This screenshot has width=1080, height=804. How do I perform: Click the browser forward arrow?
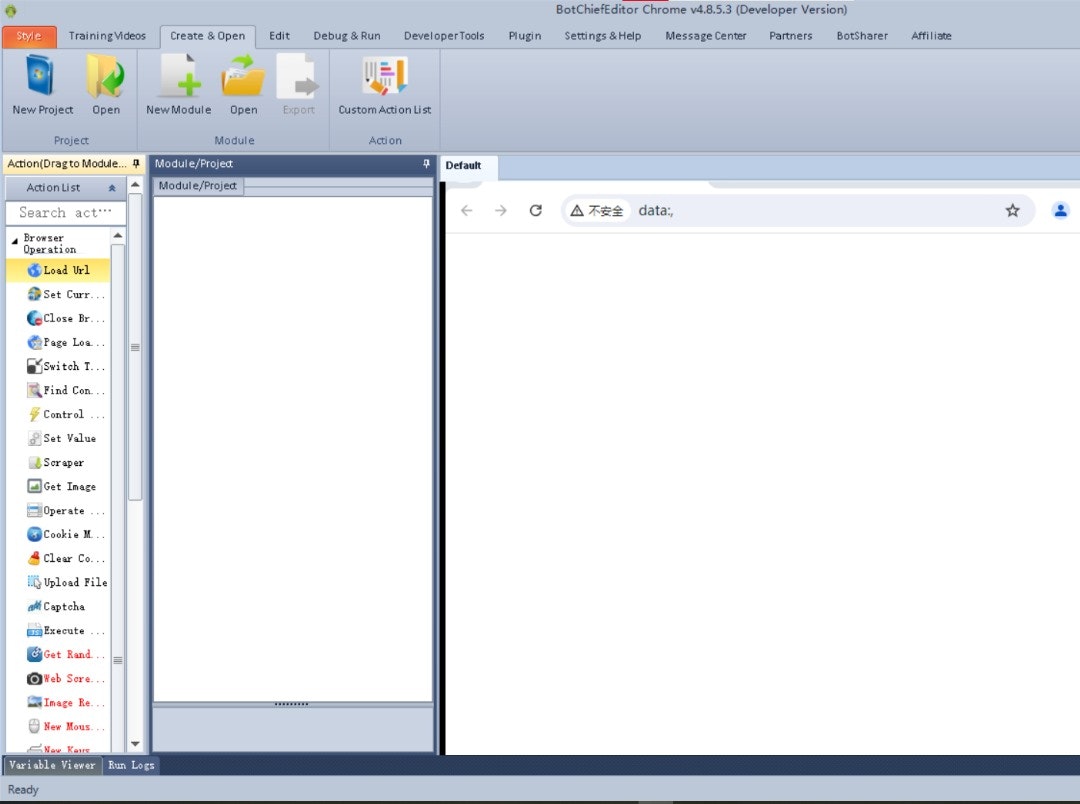click(x=501, y=210)
